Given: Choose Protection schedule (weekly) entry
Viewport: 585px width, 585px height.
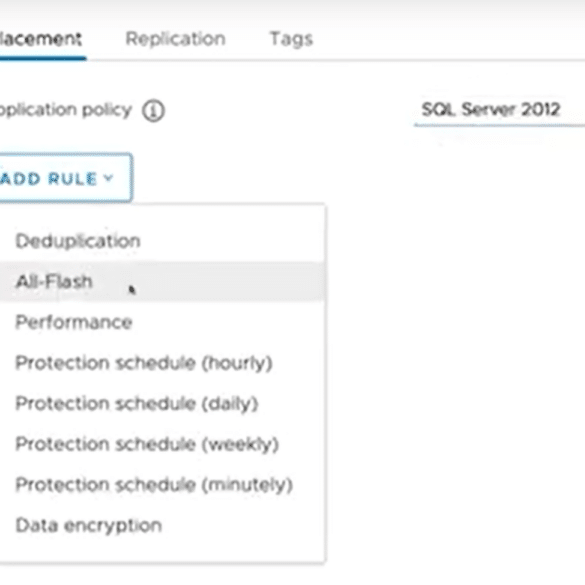Looking at the screenshot, I should pyautogui.click(x=162, y=444).
